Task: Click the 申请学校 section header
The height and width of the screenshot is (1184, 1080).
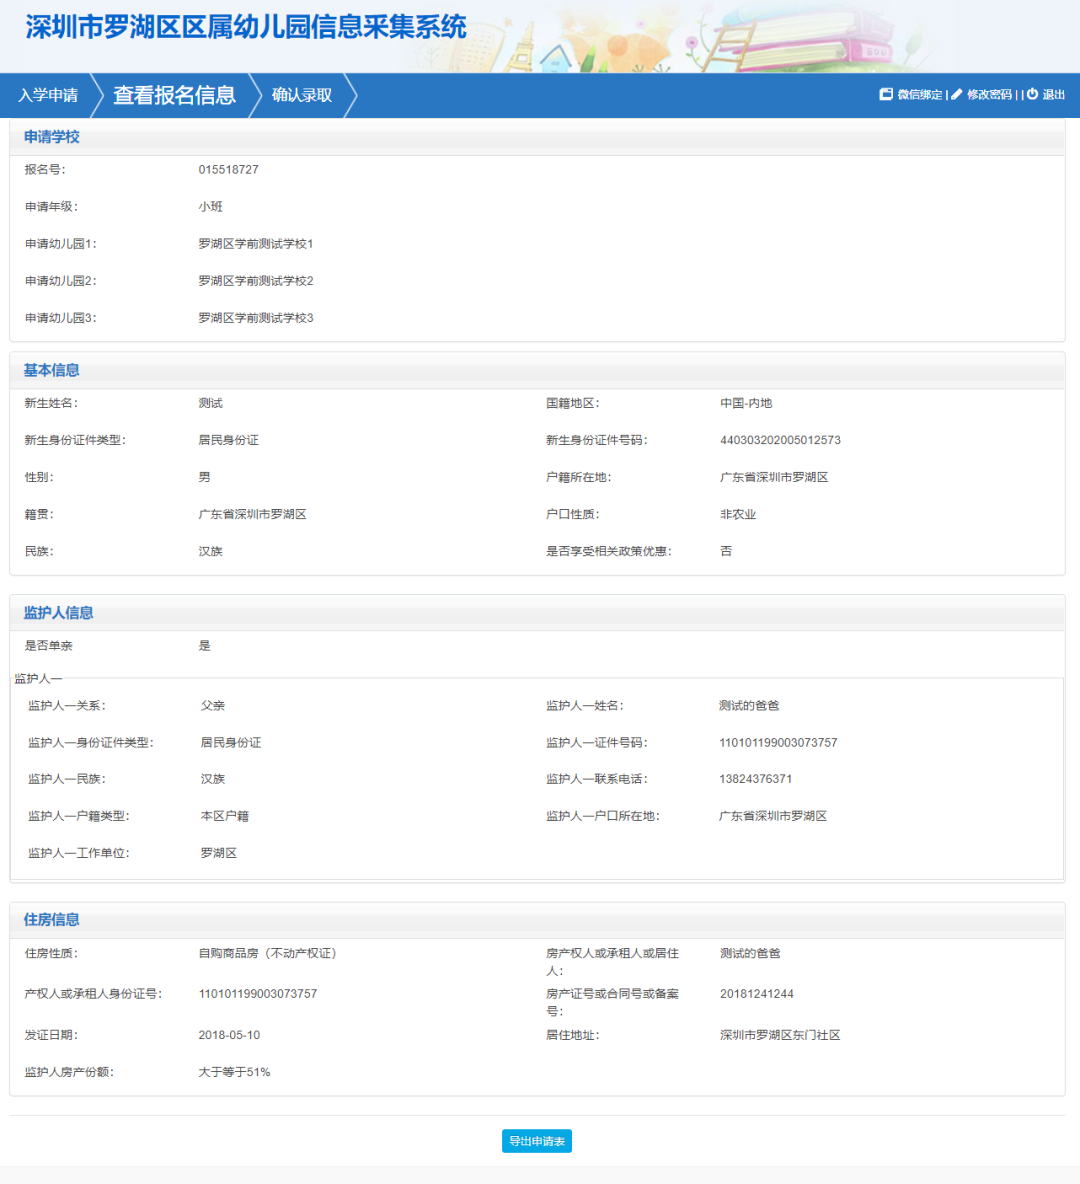Action: (x=51, y=136)
